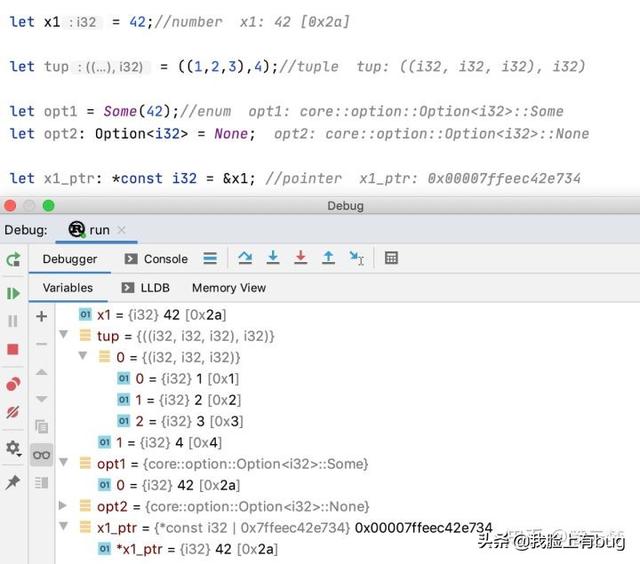This screenshot has height=564, width=640.
Task: Switch to the Debugger tab
Action: click(70, 259)
